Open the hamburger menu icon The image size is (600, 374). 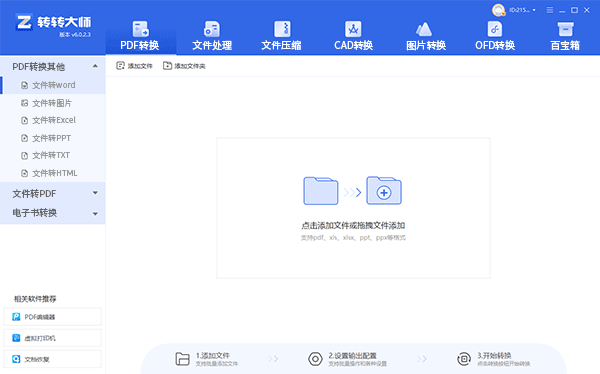click(x=550, y=10)
